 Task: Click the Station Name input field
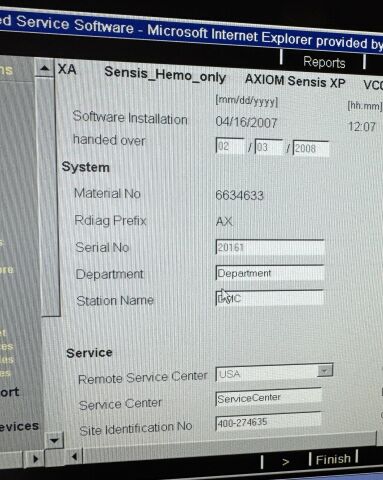pos(270,298)
